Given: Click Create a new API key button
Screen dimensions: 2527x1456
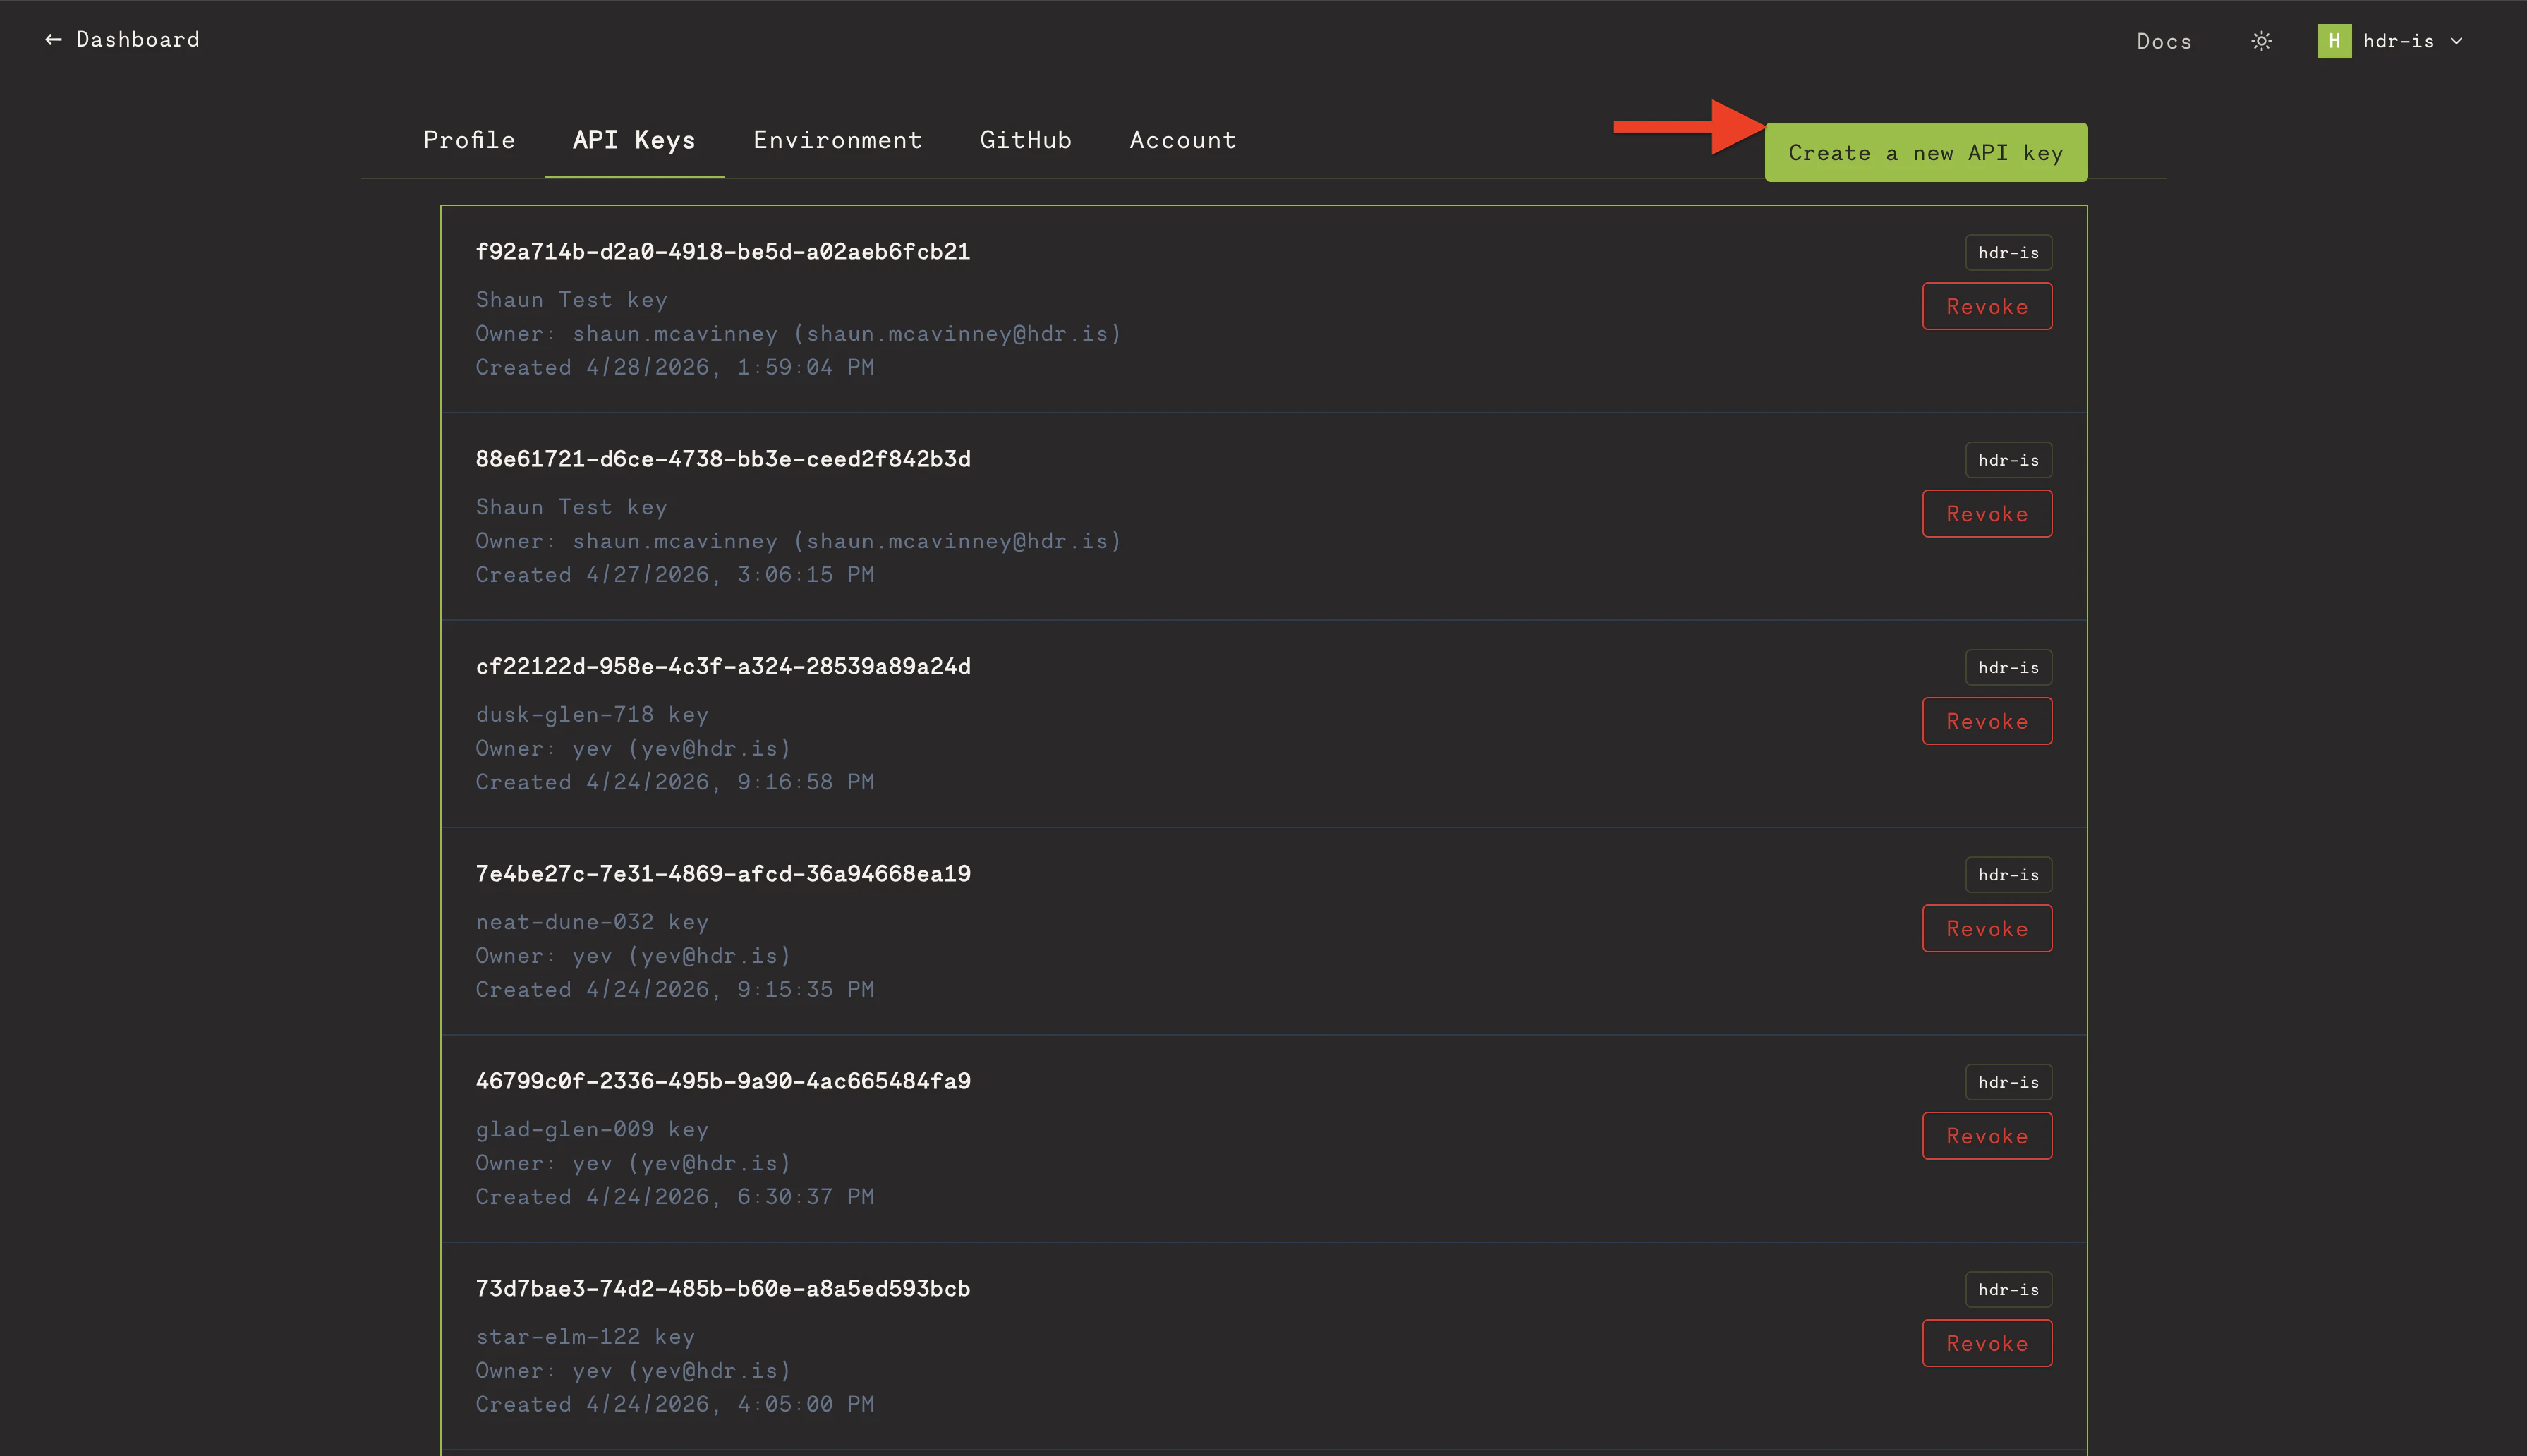Looking at the screenshot, I should pos(1926,152).
